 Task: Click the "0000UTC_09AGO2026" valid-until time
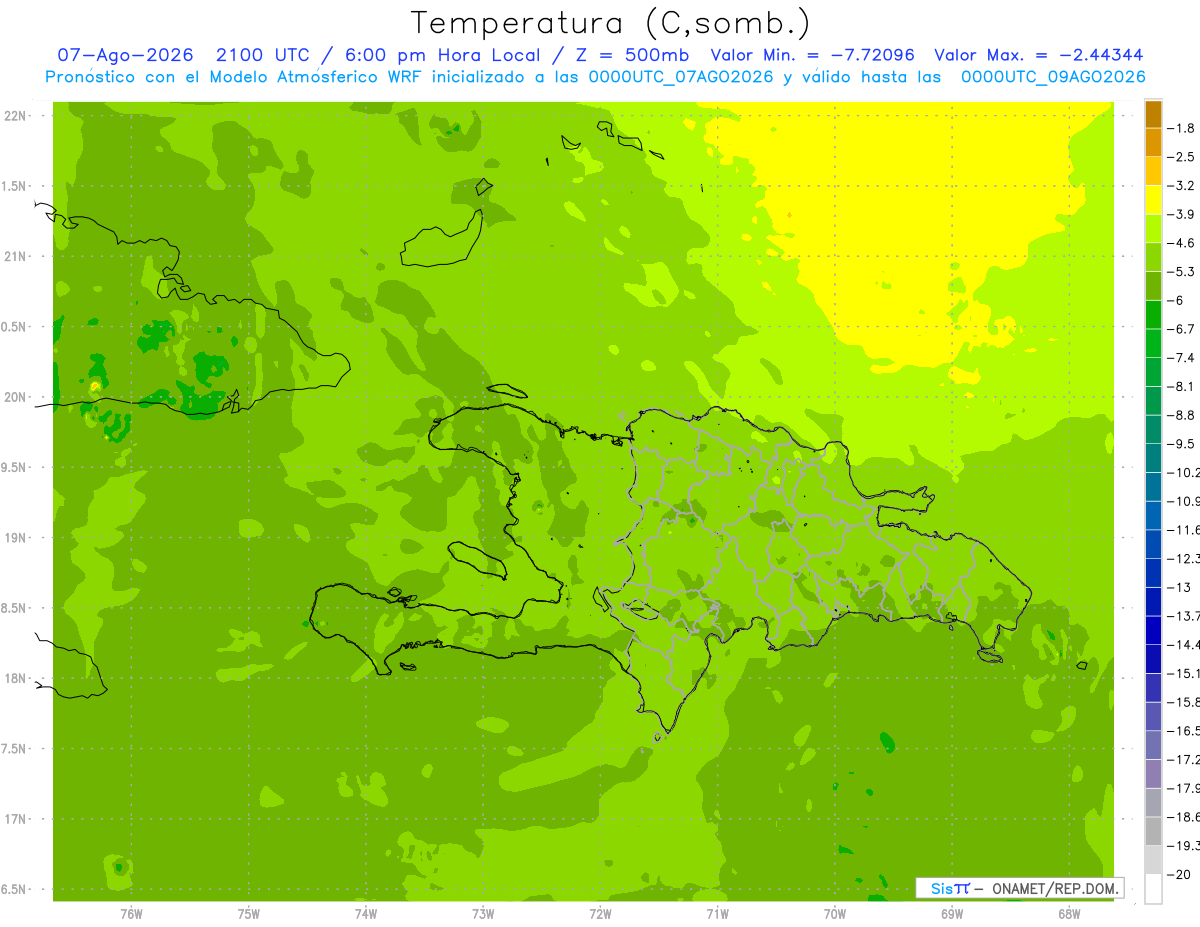coord(1053,77)
